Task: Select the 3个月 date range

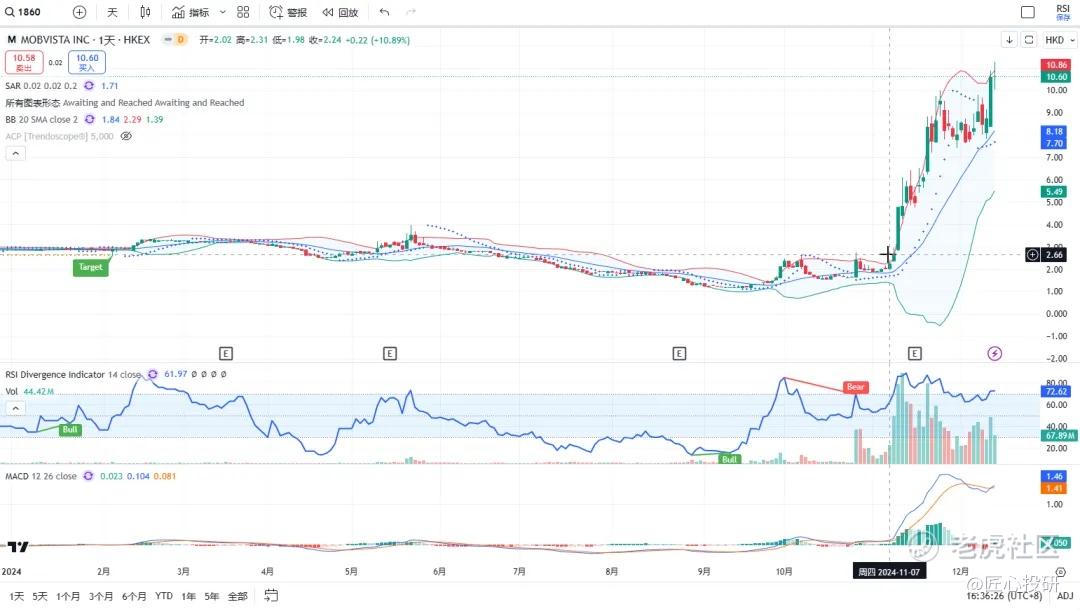Action: click(101, 596)
